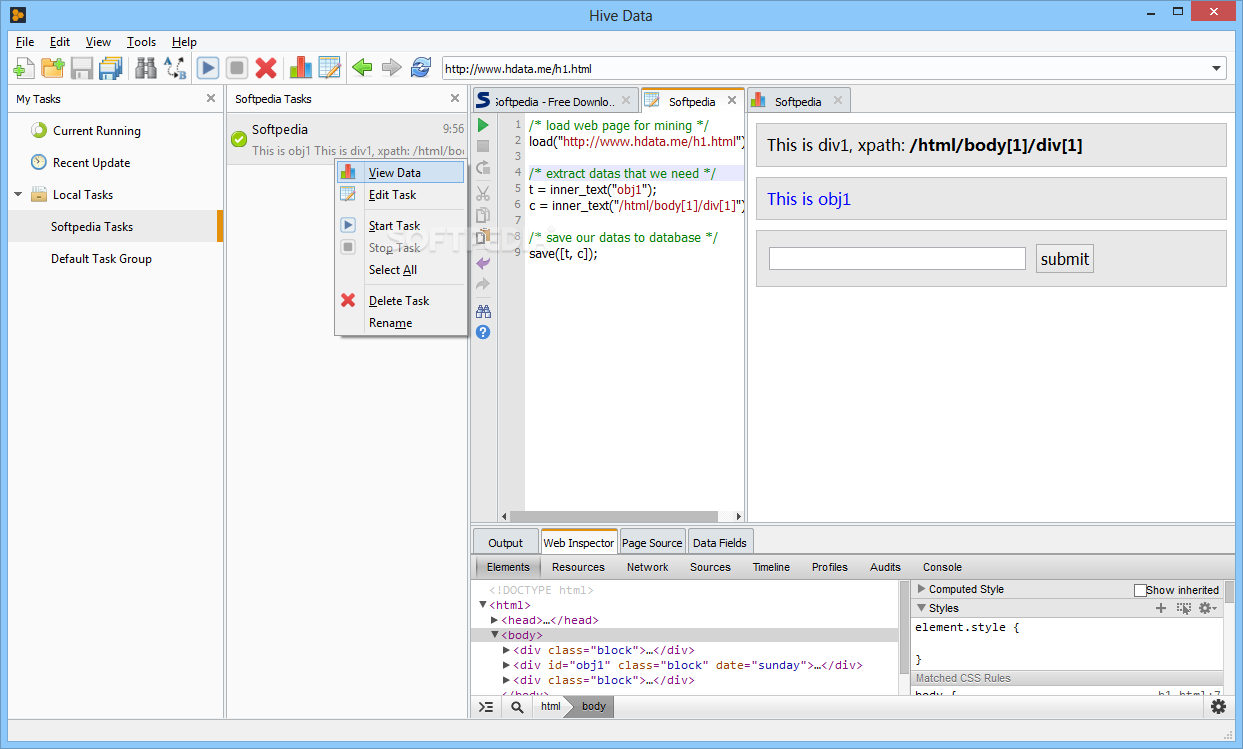Click the blue refresh page icon
This screenshot has width=1243, height=749.
tap(421, 68)
